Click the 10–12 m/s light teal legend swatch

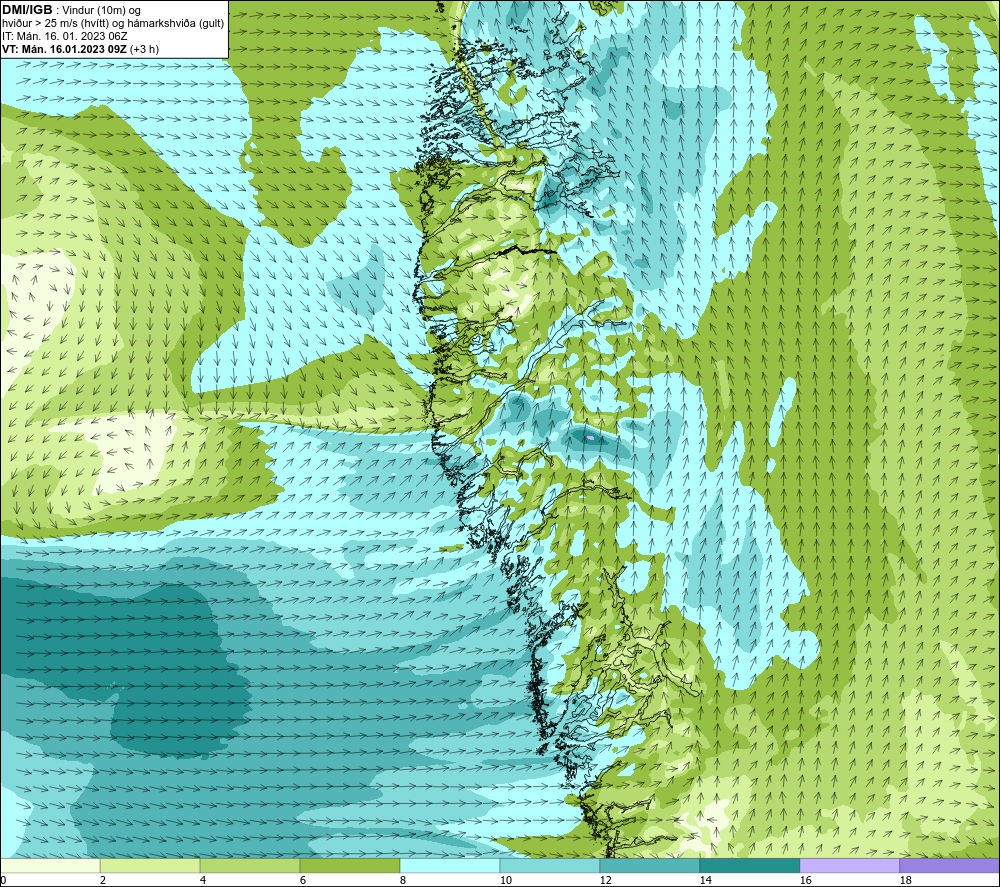[x=550, y=865]
